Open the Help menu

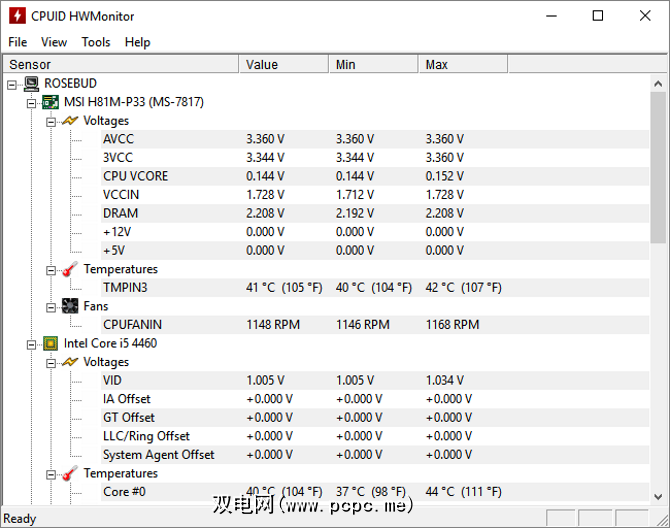click(138, 42)
